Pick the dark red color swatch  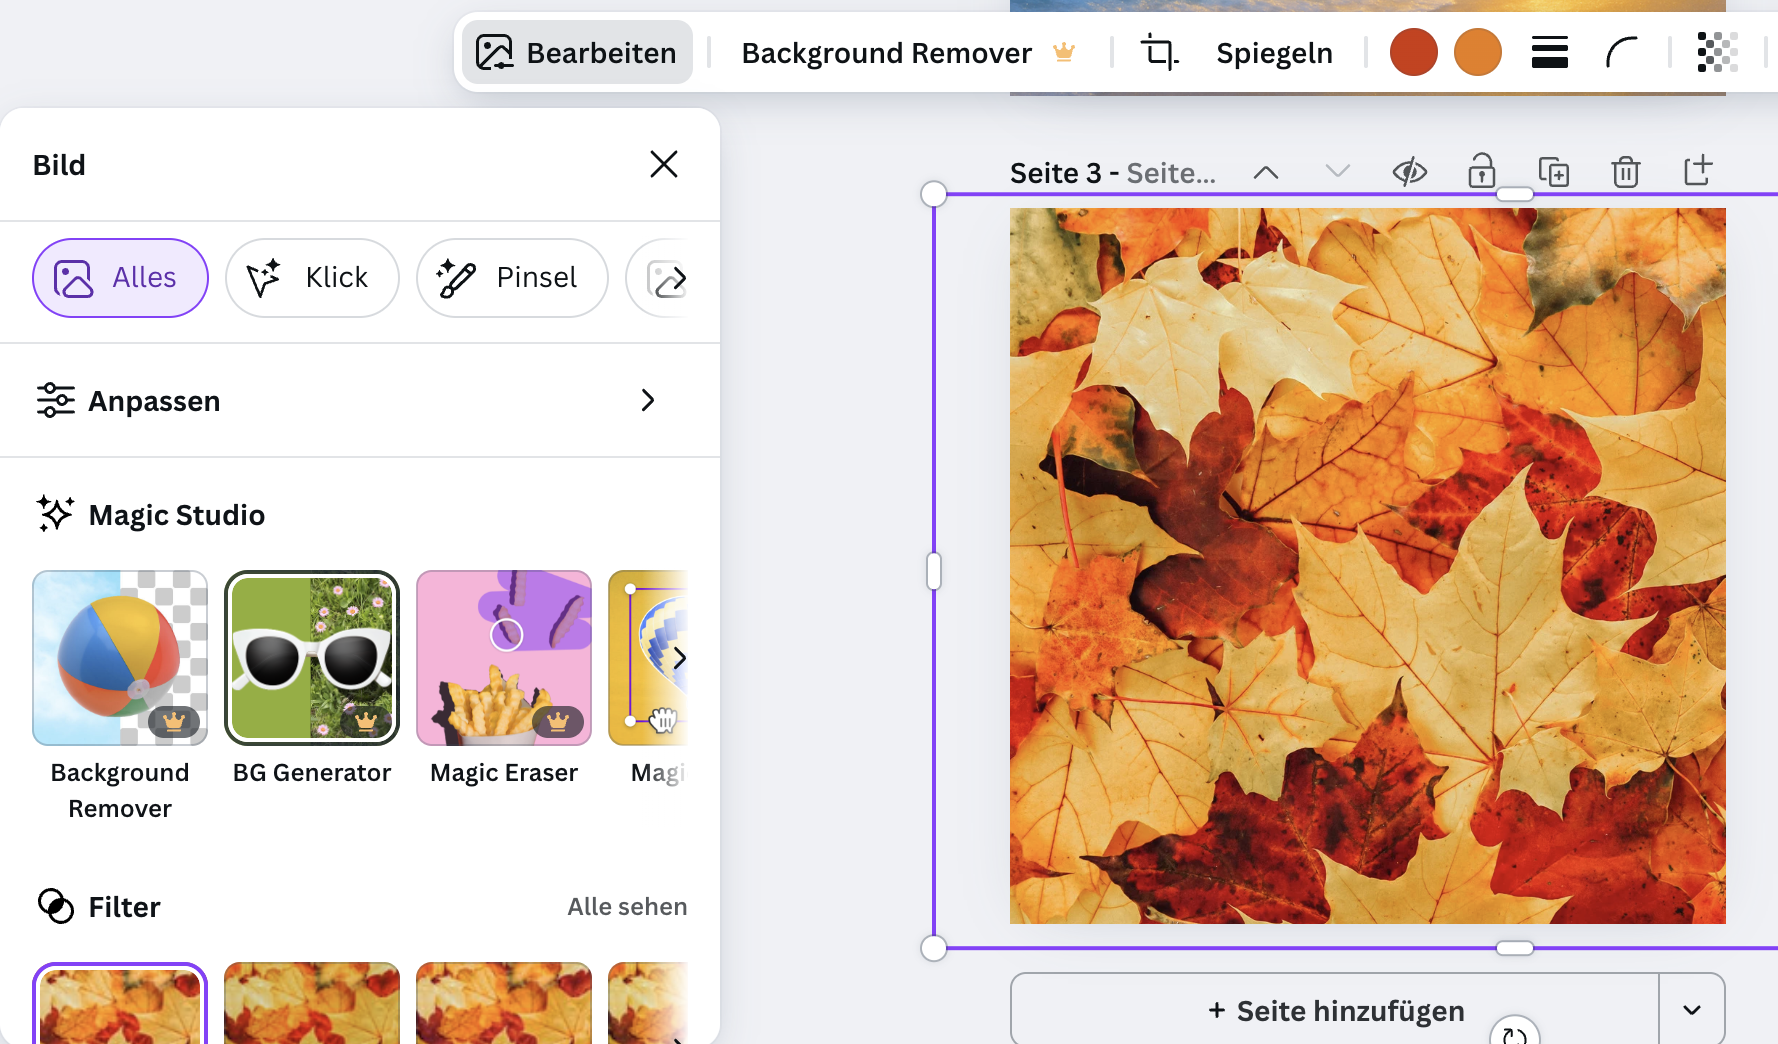1413,52
